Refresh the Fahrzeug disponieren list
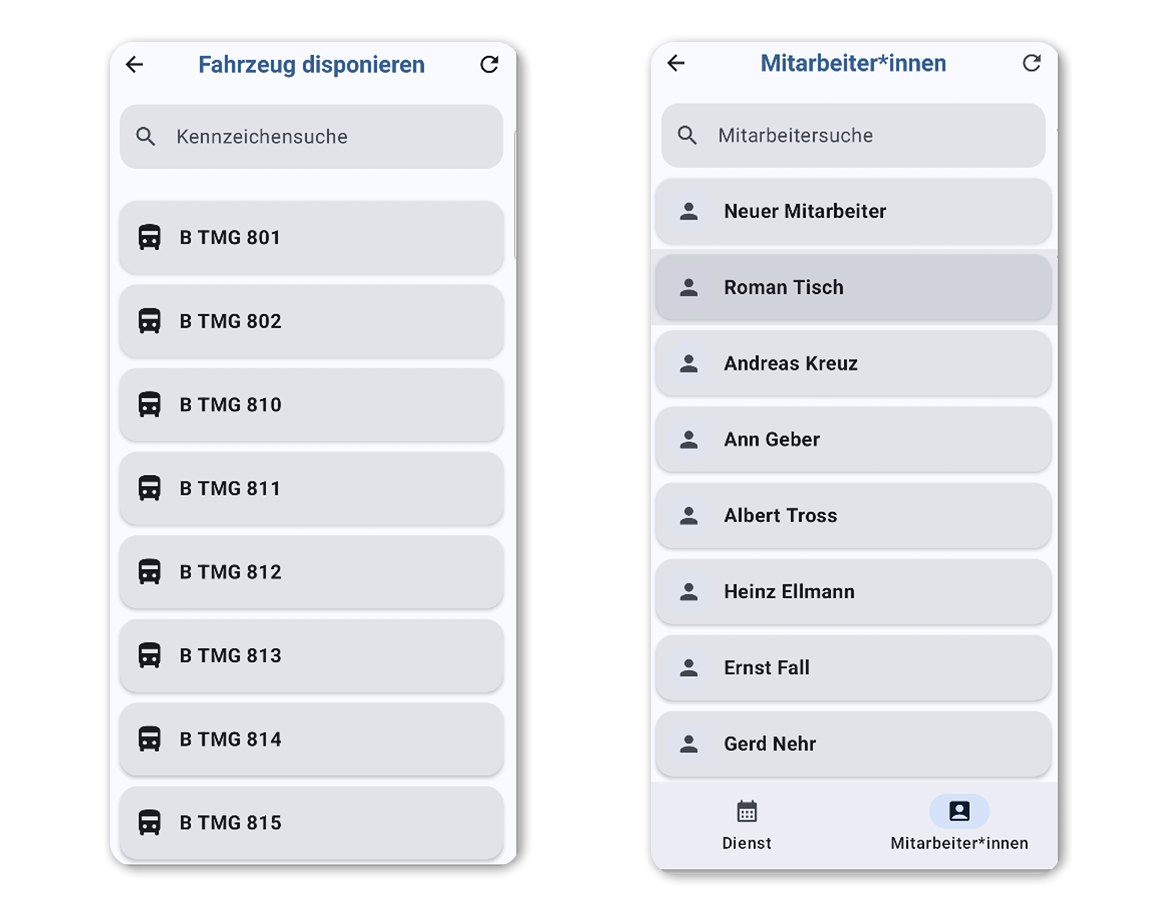 click(x=489, y=64)
